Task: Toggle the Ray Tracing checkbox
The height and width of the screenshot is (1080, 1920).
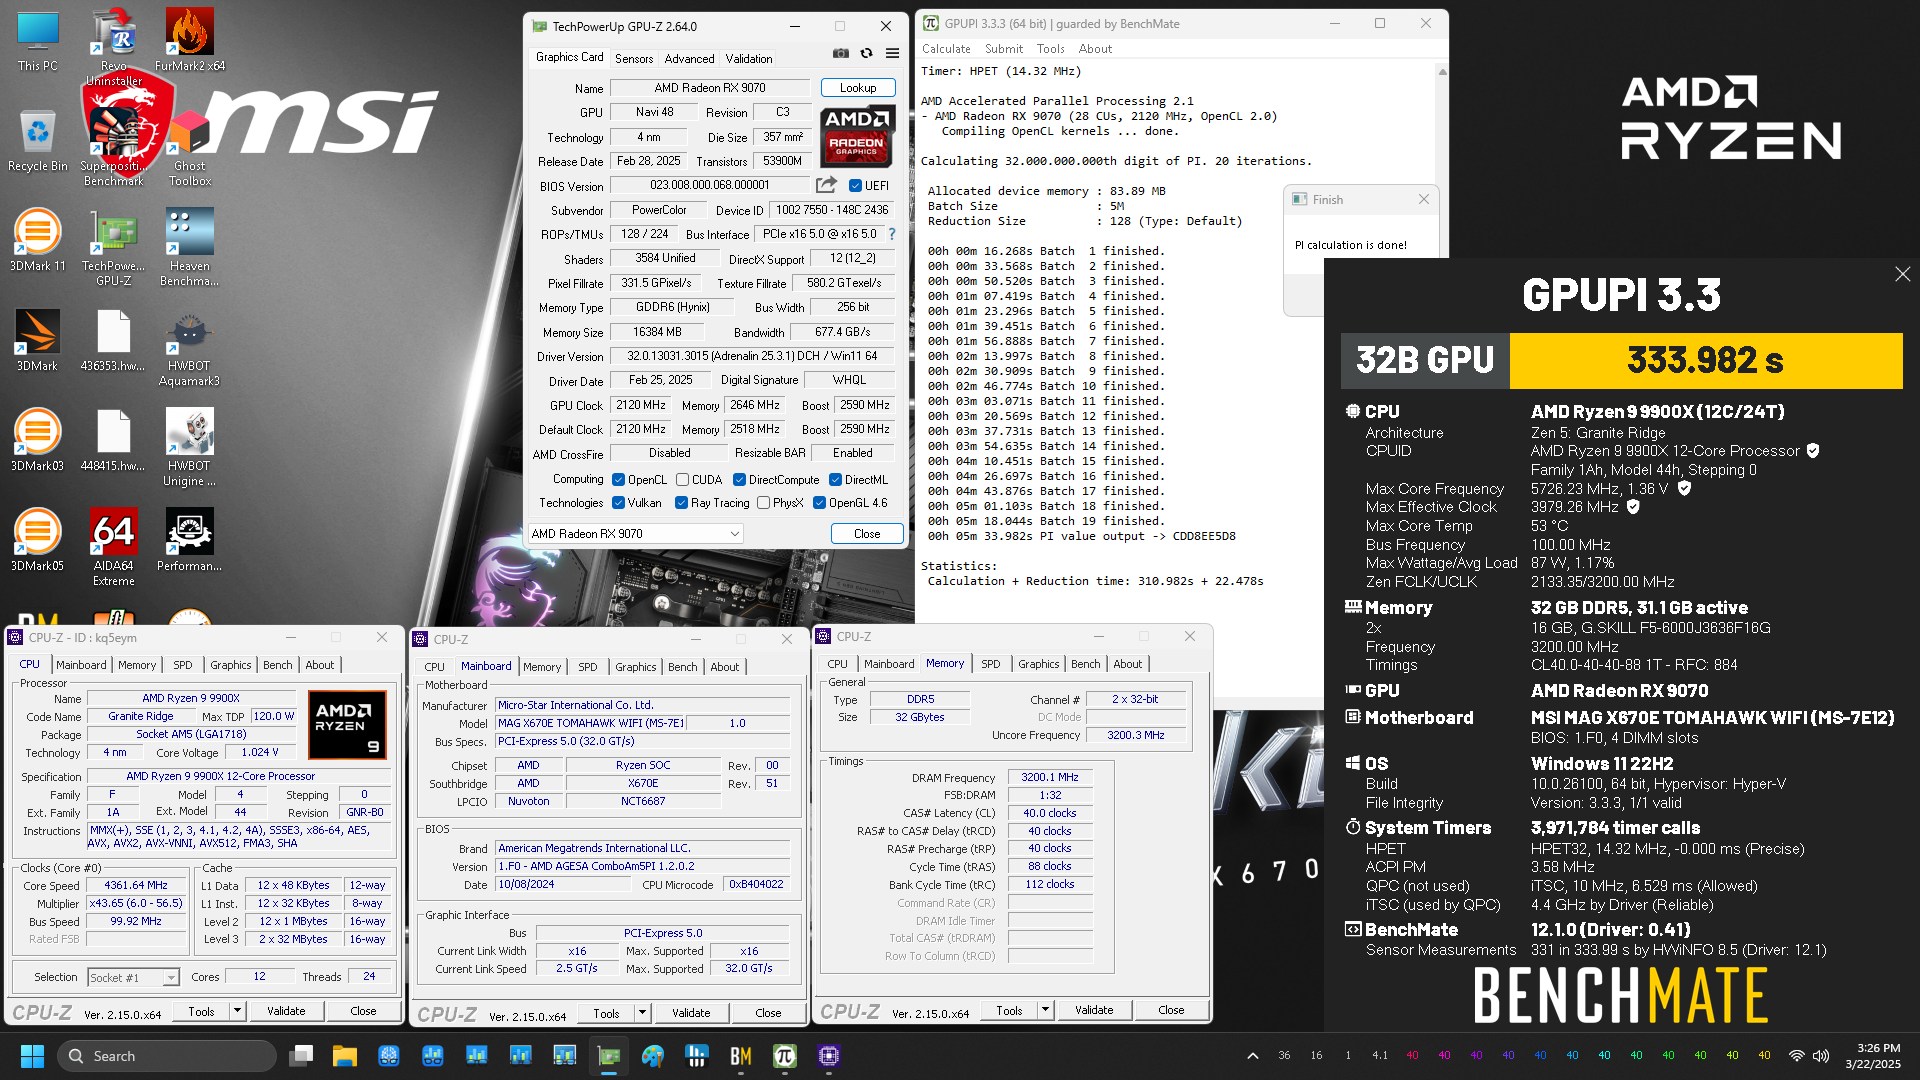Action: coord(681,503)
